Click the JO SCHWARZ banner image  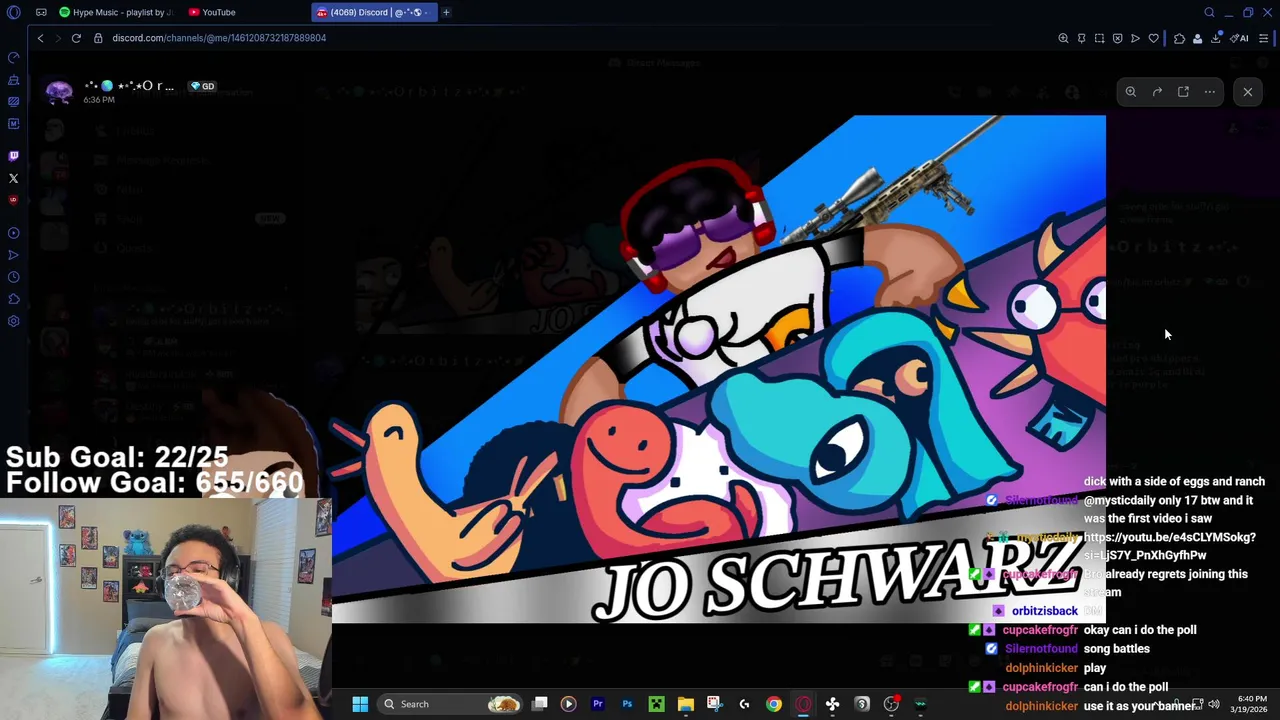[x=719, y=369]
